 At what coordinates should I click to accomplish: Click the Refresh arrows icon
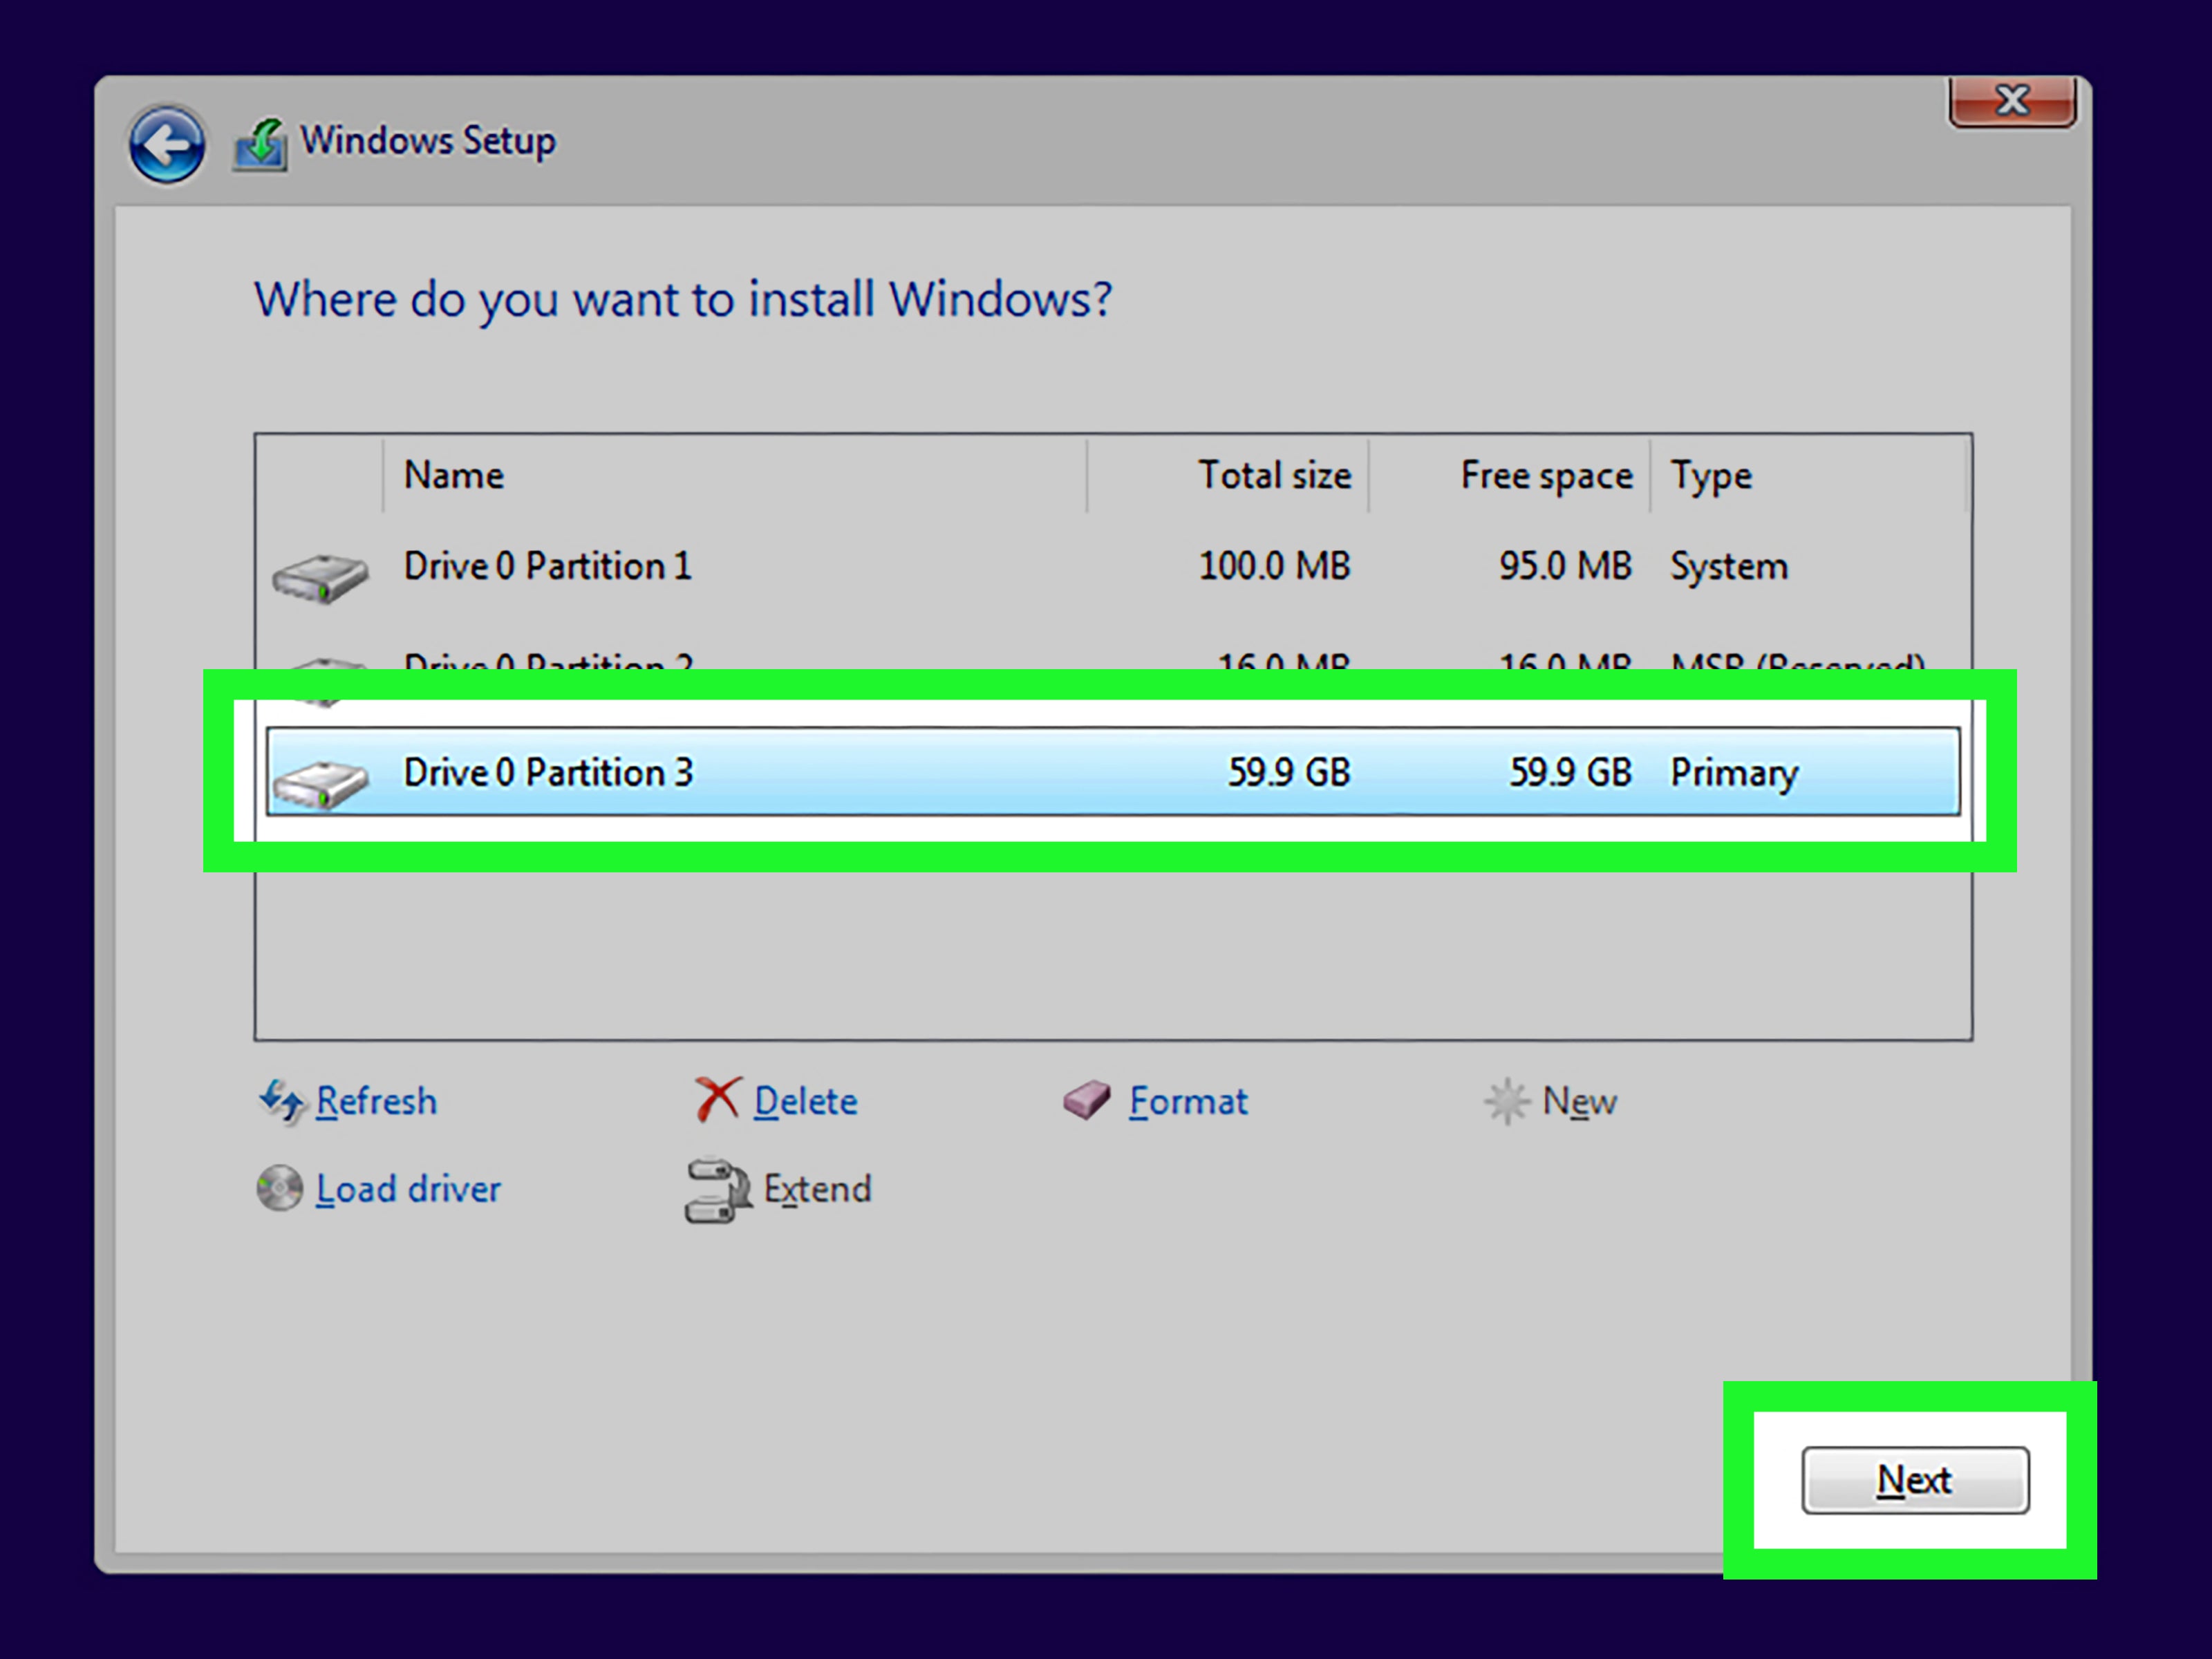pyautogui.click(x=281, y=1102)
